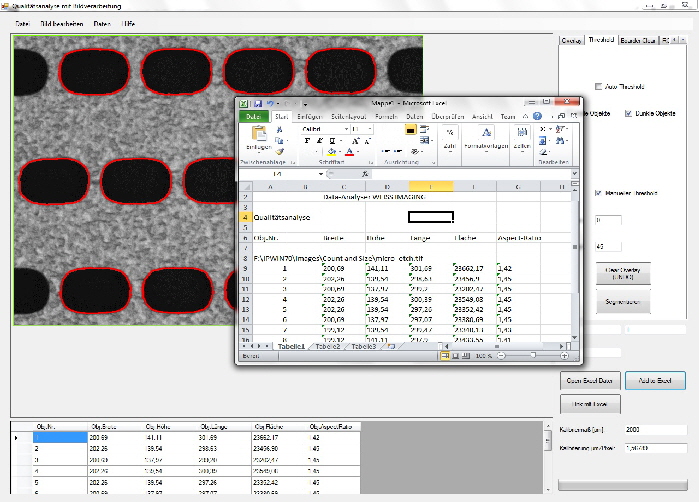Click the orientation text angle icon in Ausrichtung
This screenshot has height=502, width=700.
click(x=415, y=152)
